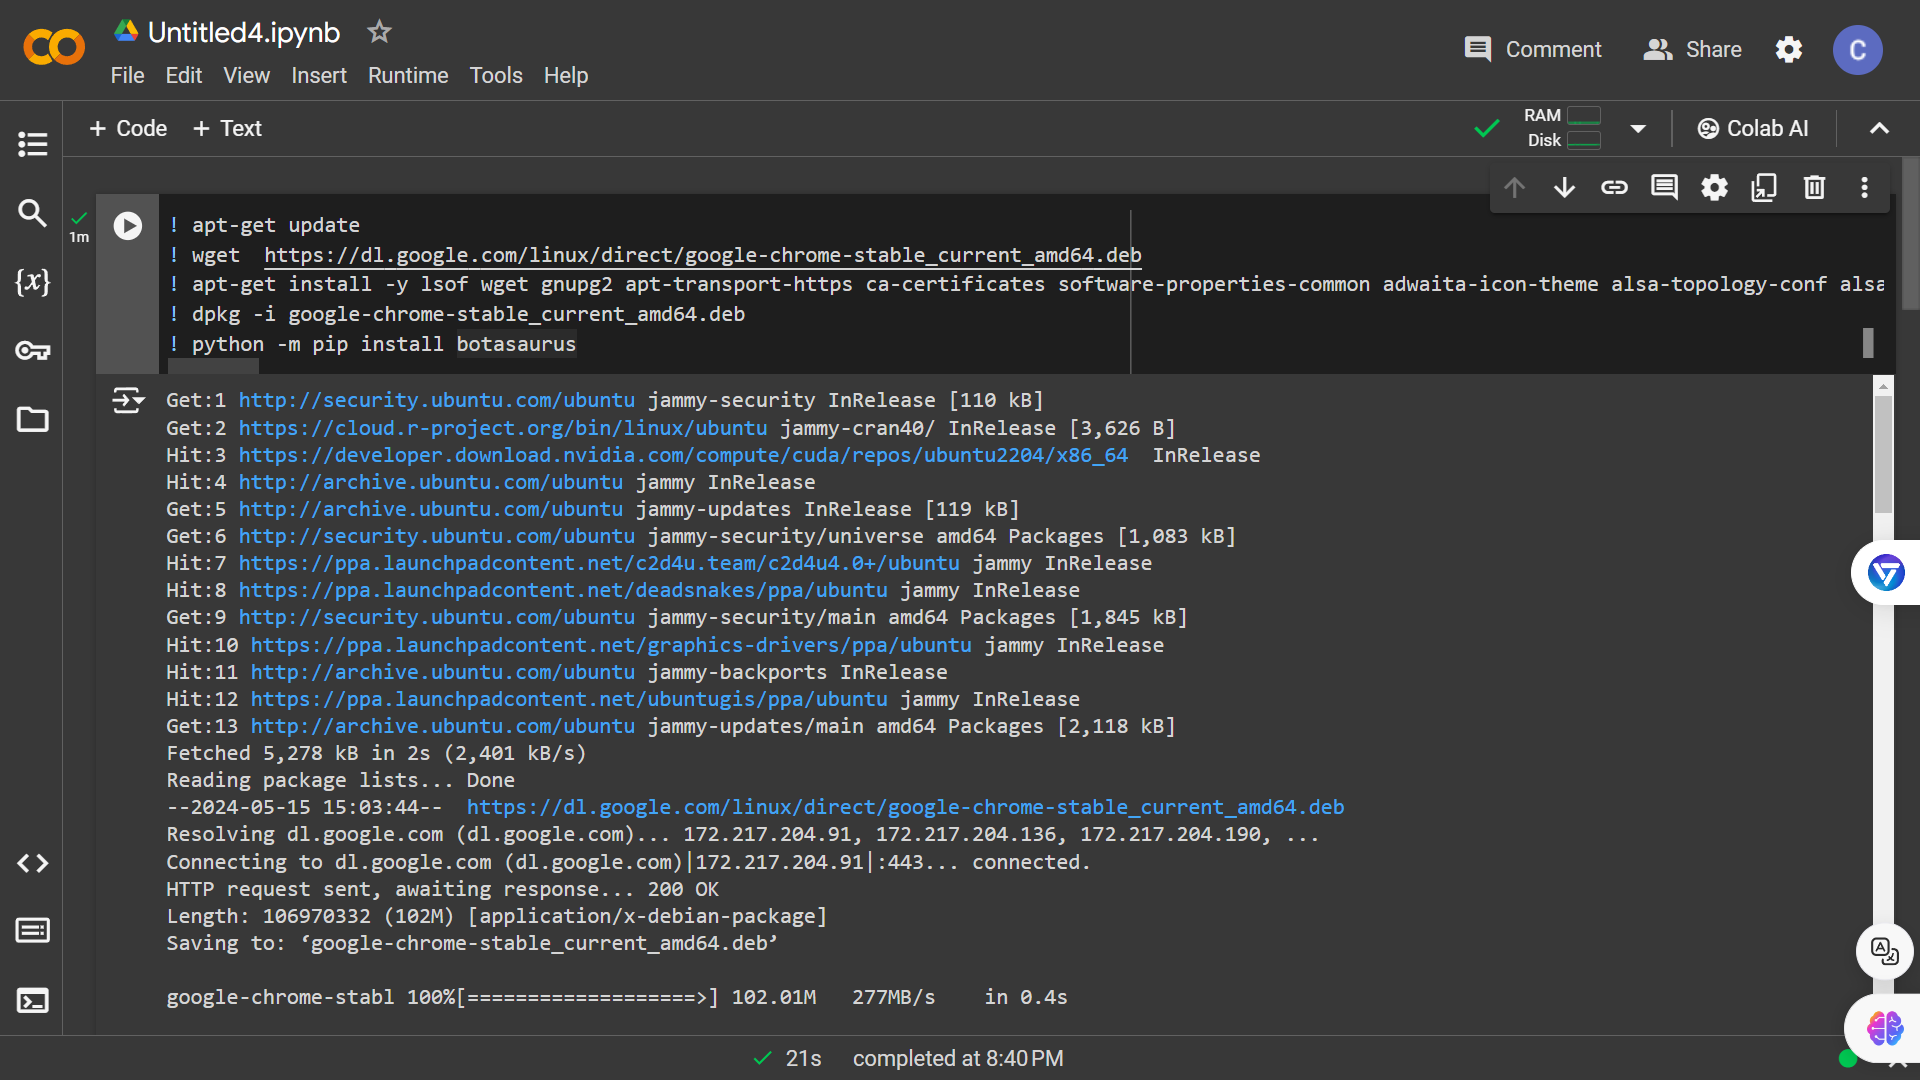Toggle the cell output view
The width and height of the screenshot is (1920, 1080).
click(x=128, y=401)
